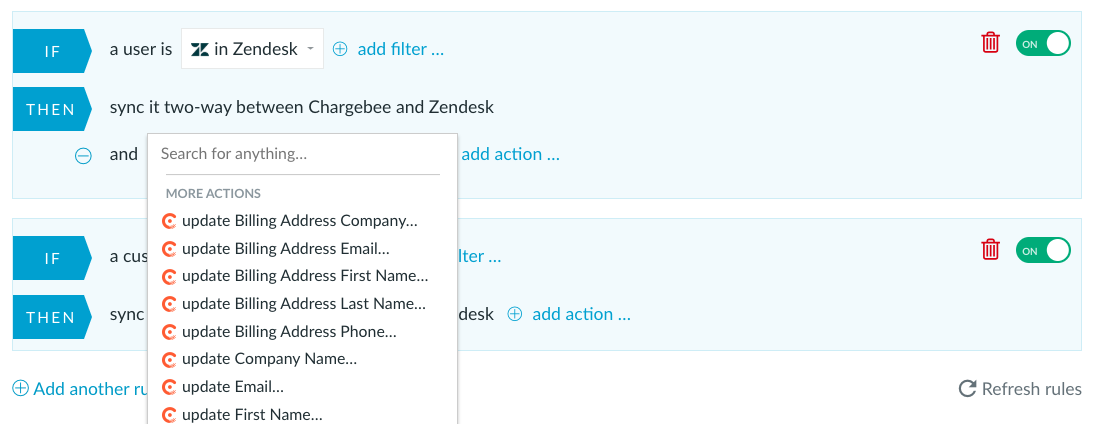The height and width of the screenshot is (424, 1096).
Task: Click the Refresh rules link
Action: (1032, 388)
